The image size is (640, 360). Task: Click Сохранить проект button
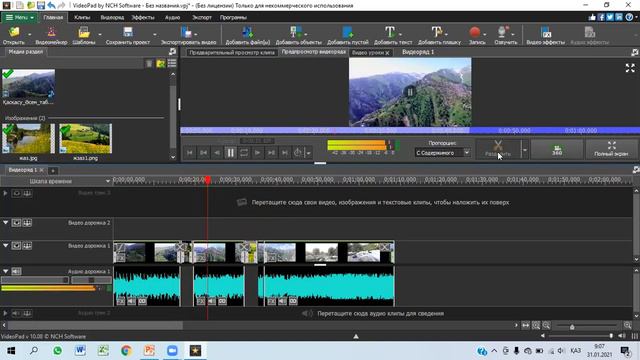128,36
